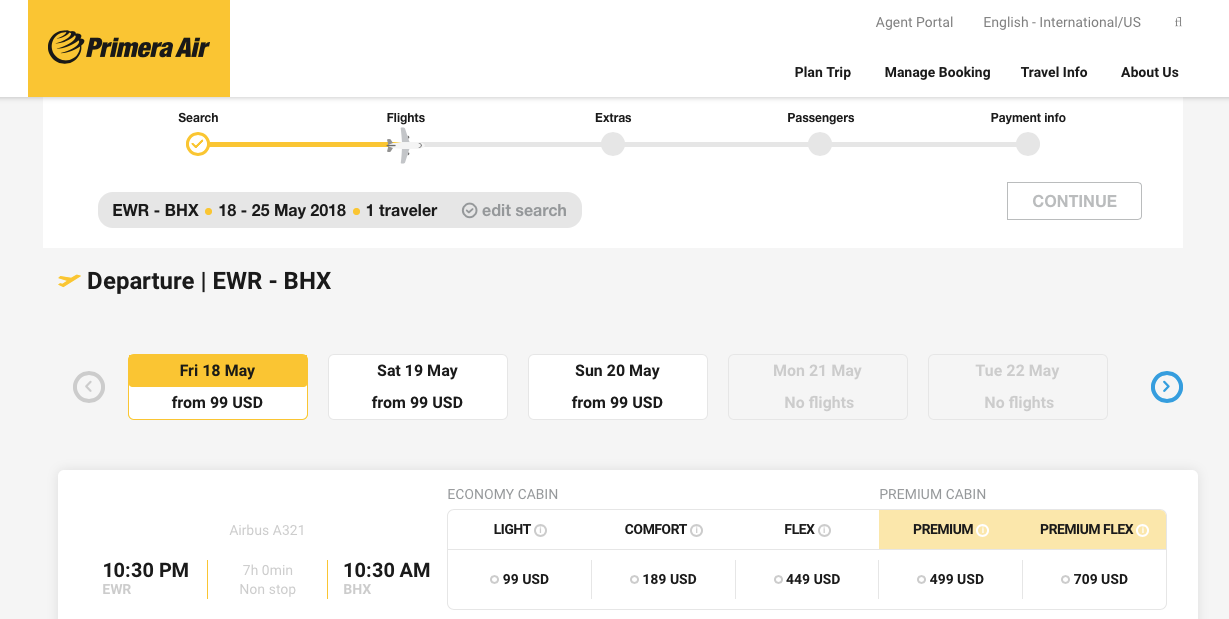Screen dimensions: 1229x619
Task: Choose the 189 USD Comfort fare
Action: click(x=663, y=579)
